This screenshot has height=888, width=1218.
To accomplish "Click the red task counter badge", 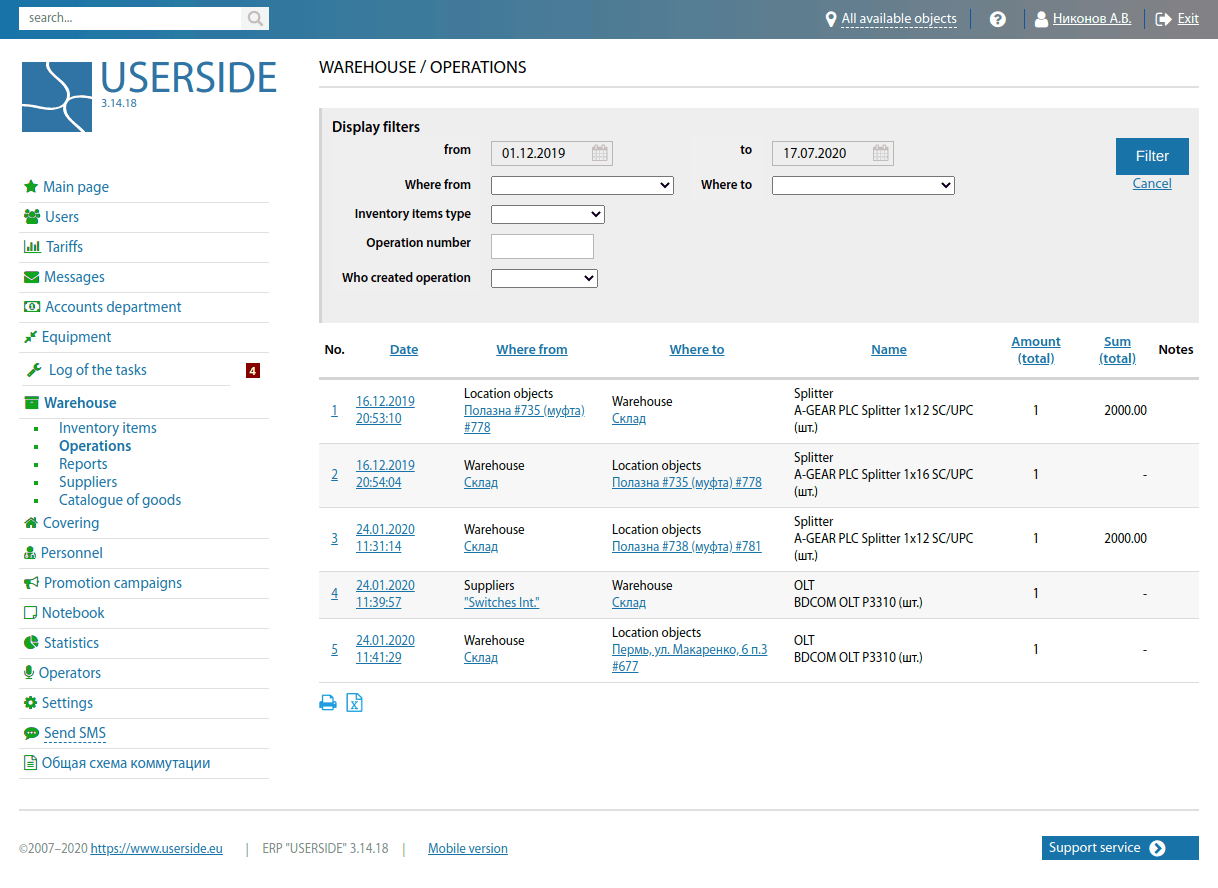I will 253,371.
